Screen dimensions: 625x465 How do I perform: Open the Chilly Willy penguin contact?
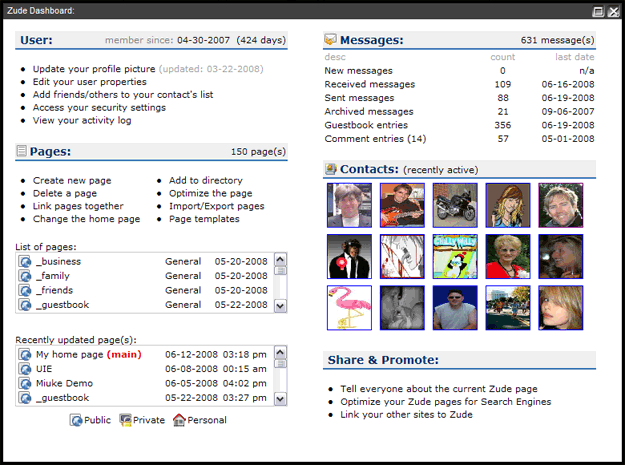(455, 256)
